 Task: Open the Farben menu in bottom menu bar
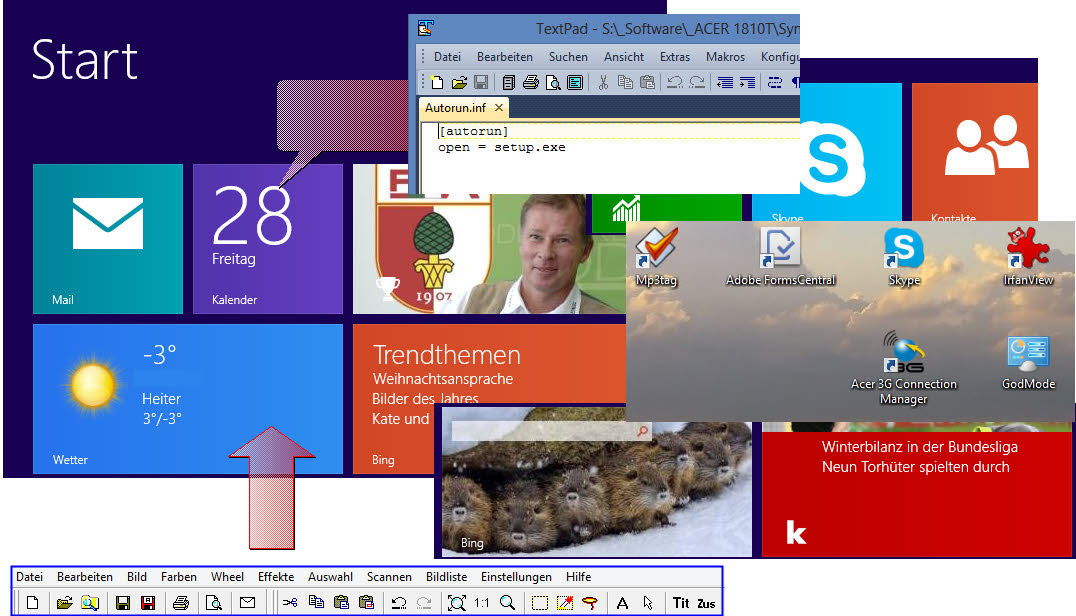[x=178, y=577]
